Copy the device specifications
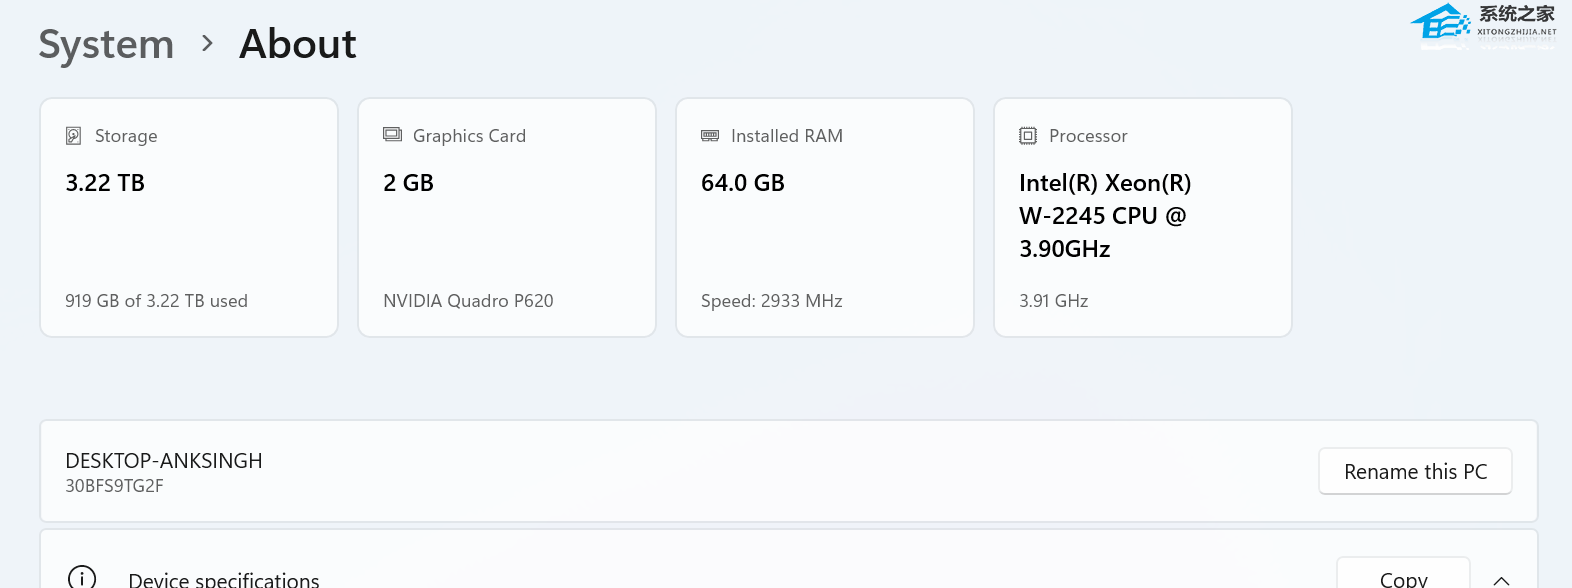The image size is (1572, 588). click(x=1403, y=574)
